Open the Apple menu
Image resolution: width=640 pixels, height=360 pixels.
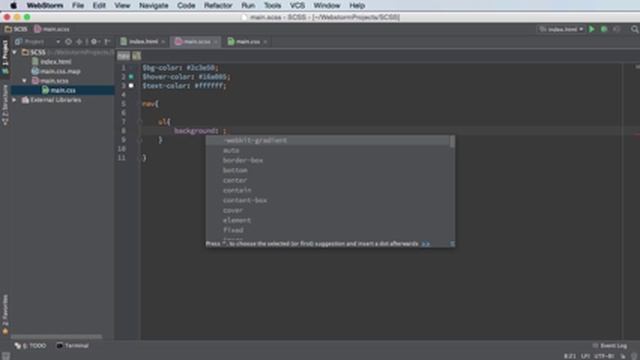(x=13, y=5)
